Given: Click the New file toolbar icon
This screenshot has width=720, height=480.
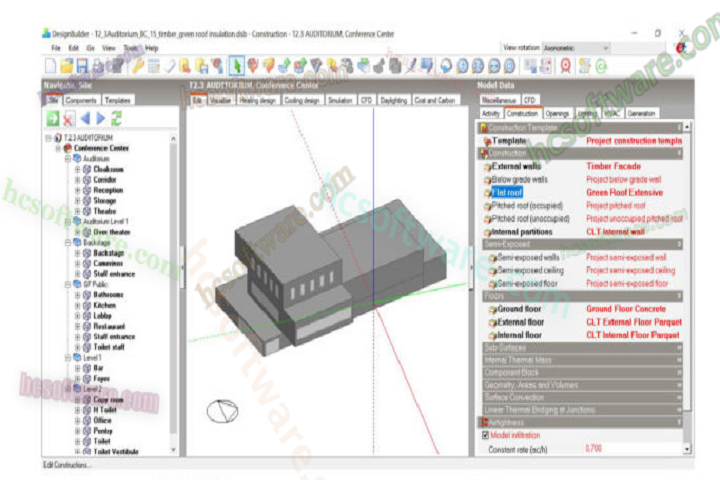Looking at the screenshot, I should 51,66.
